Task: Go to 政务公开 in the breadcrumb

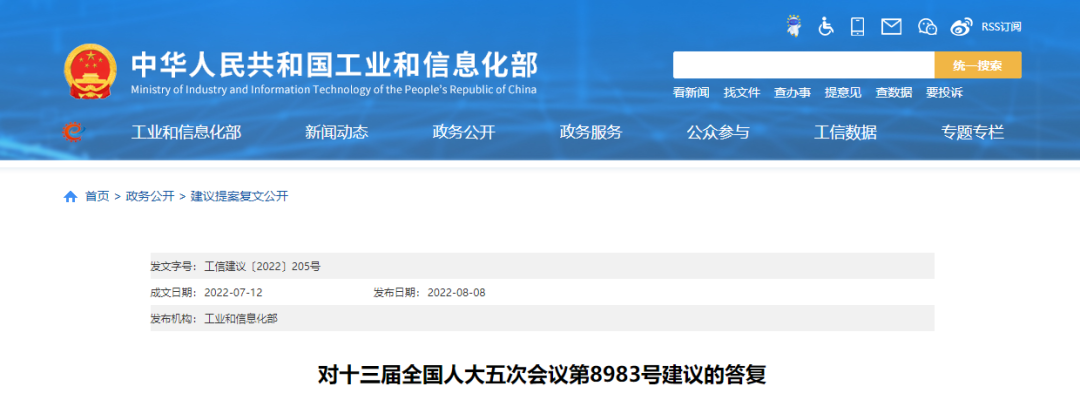Action: [x=150, y=197]
